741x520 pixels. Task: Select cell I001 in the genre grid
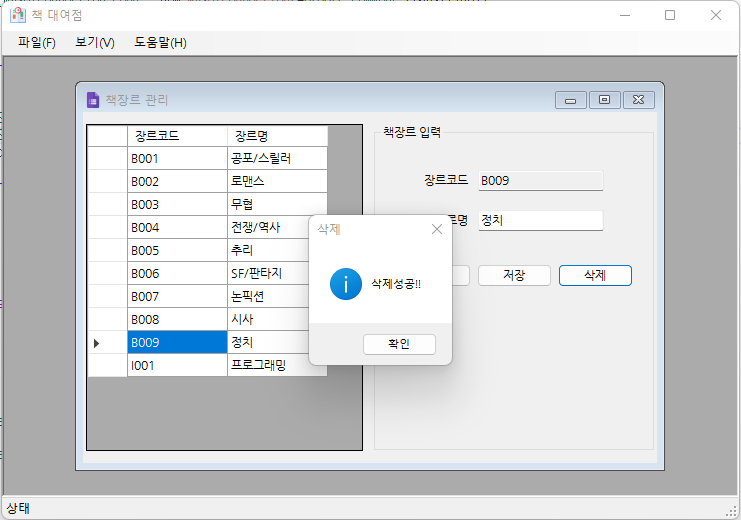[x=177, y=365]
